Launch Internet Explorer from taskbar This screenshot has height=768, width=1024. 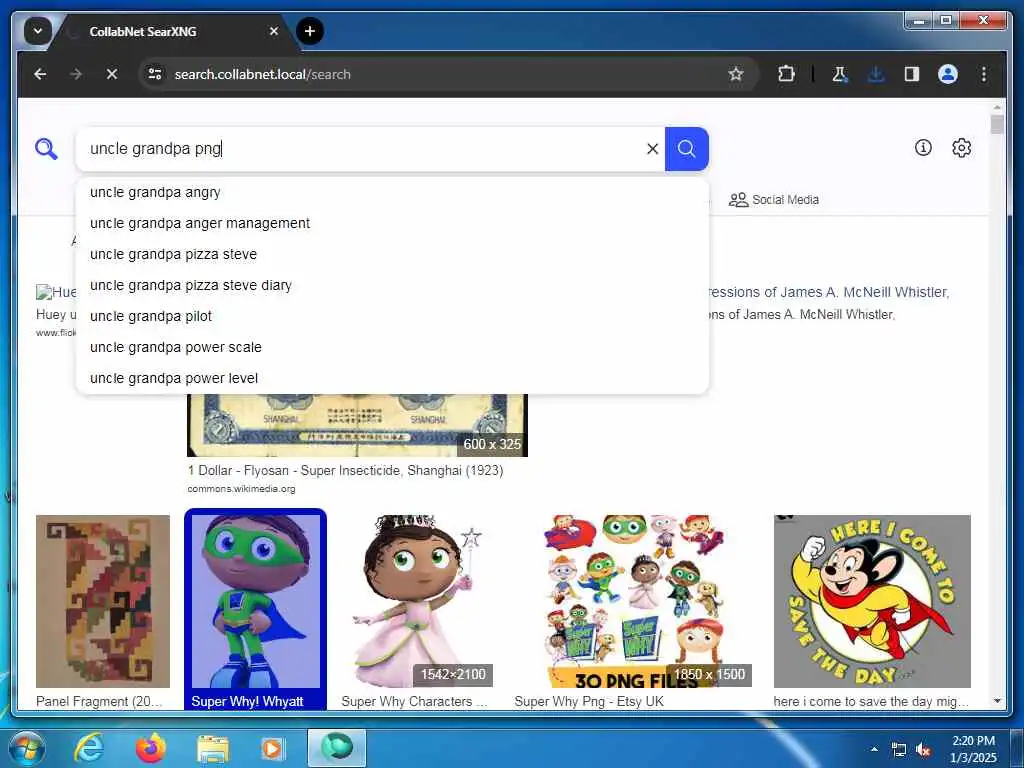click(x=88, y=748)
